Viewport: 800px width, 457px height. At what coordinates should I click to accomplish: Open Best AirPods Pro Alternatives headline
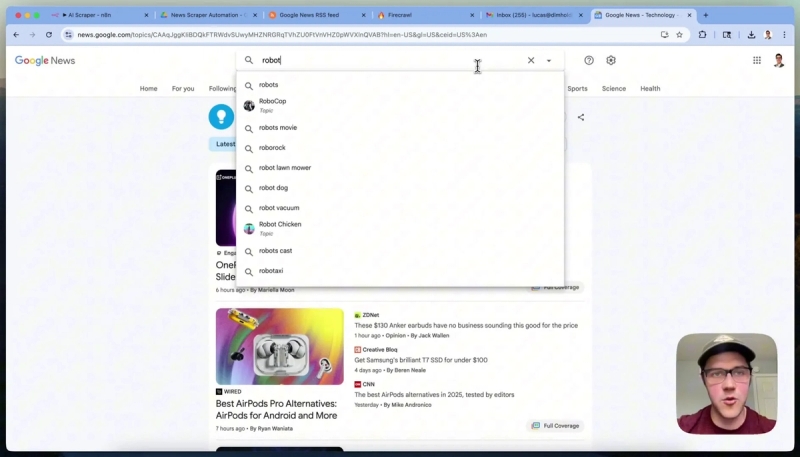pyautogui.click(x=277, y=410)
